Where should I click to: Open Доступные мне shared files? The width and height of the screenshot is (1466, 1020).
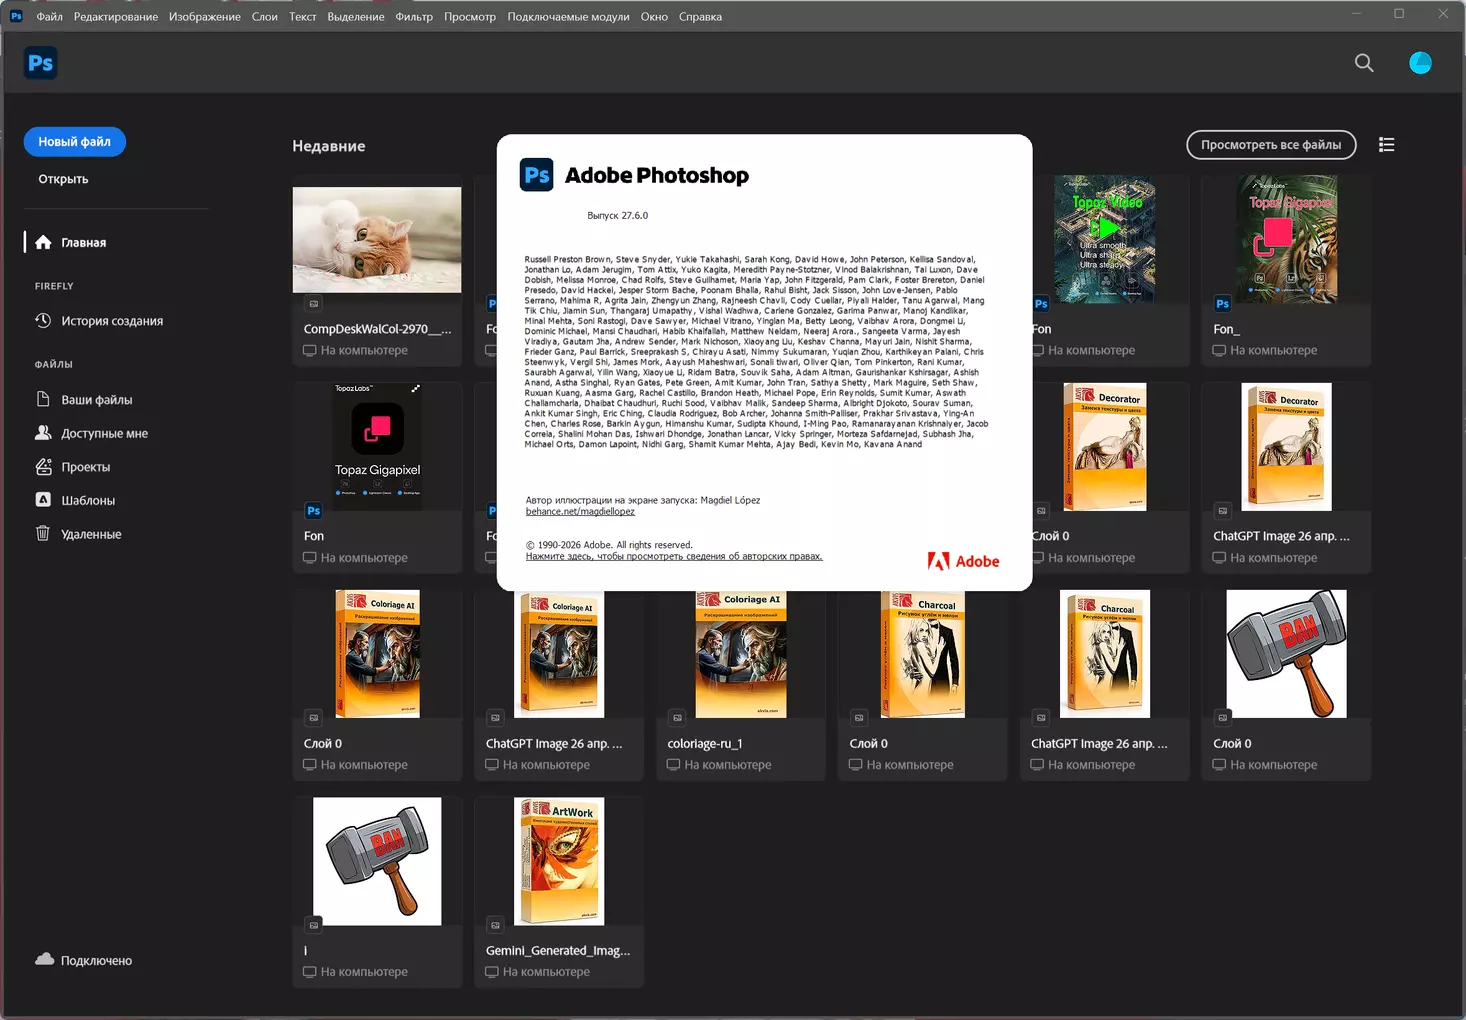tap(104, 434)
